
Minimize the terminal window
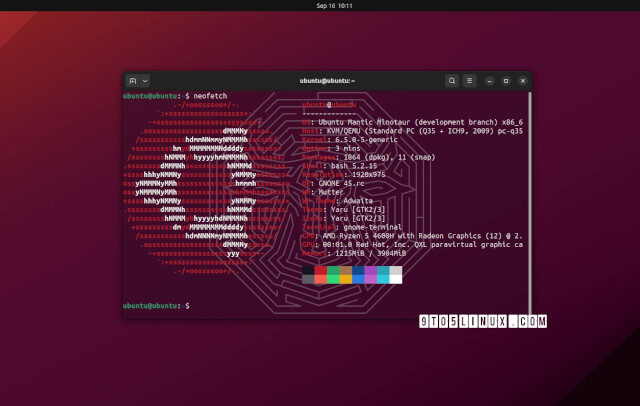click(490, 80)
